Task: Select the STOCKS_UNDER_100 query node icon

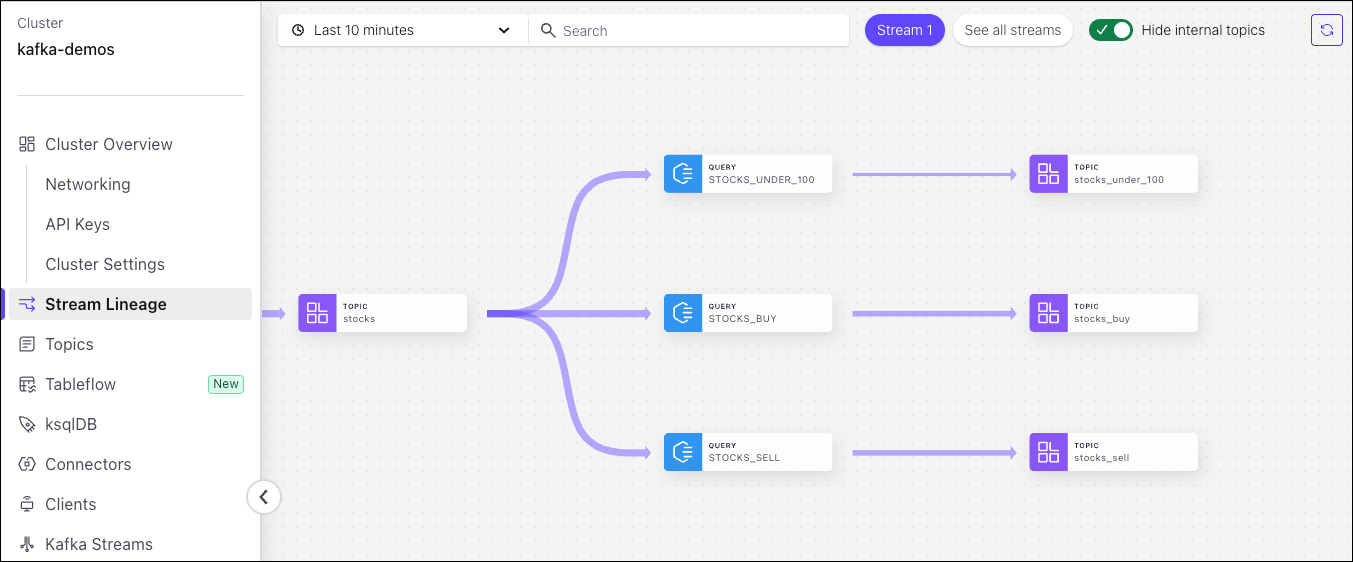Action: tap(683, 174)
